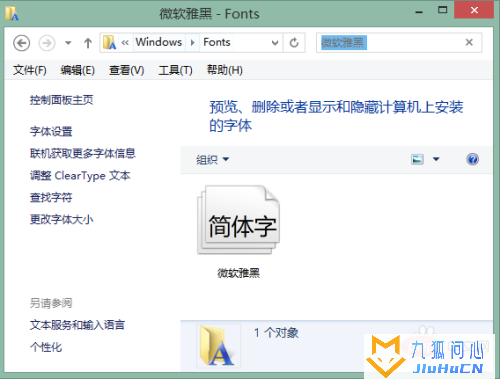Minimize the Fonts window
500x379 pixels.
(419, 11)
